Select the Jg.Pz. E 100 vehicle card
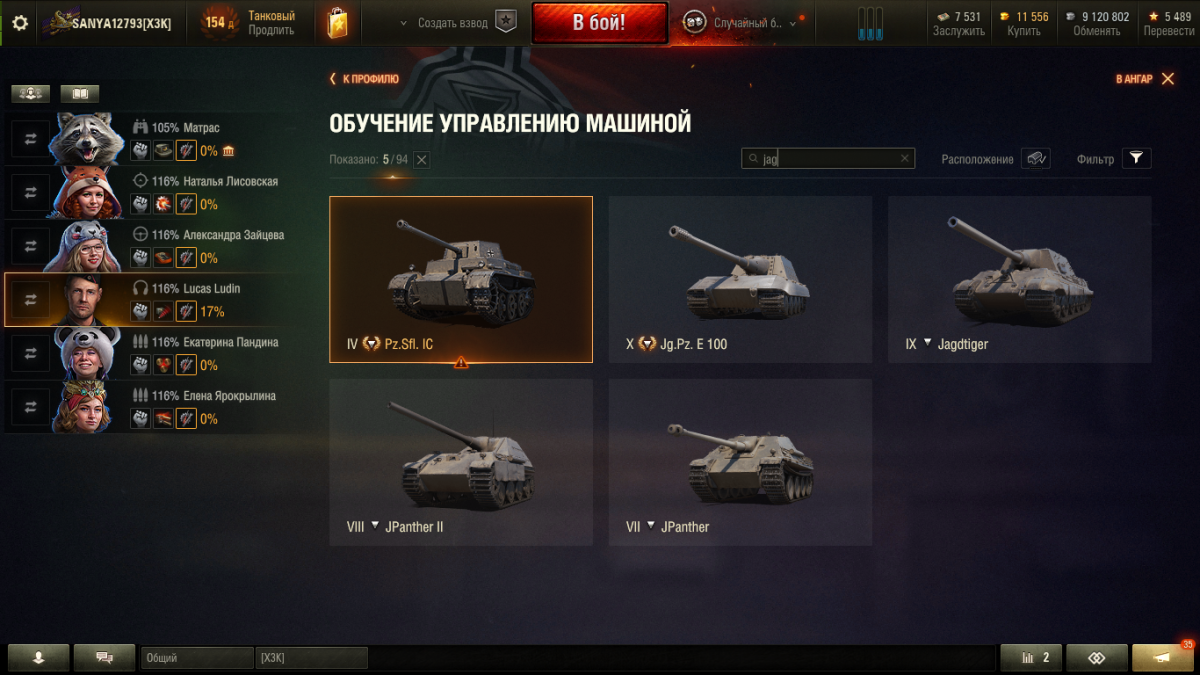Screen dimensions: 1200x675 click(x=740, y=279)
